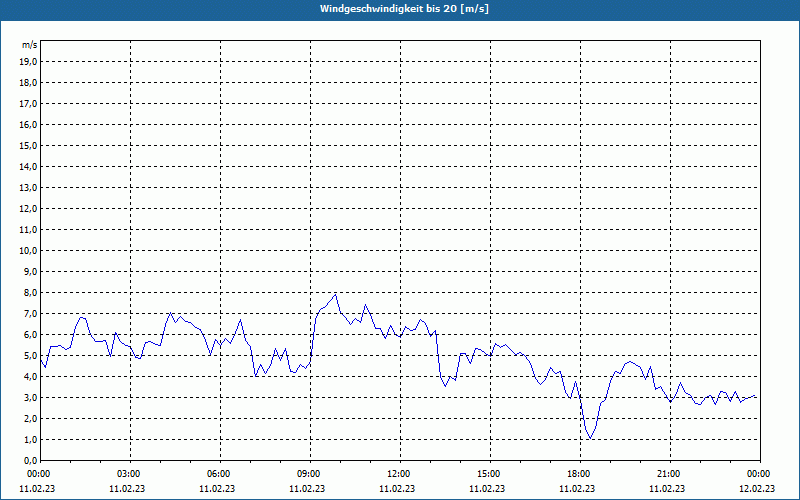
Task: Pick the '15,0' y-axis label
Action: tap(28, 145)
